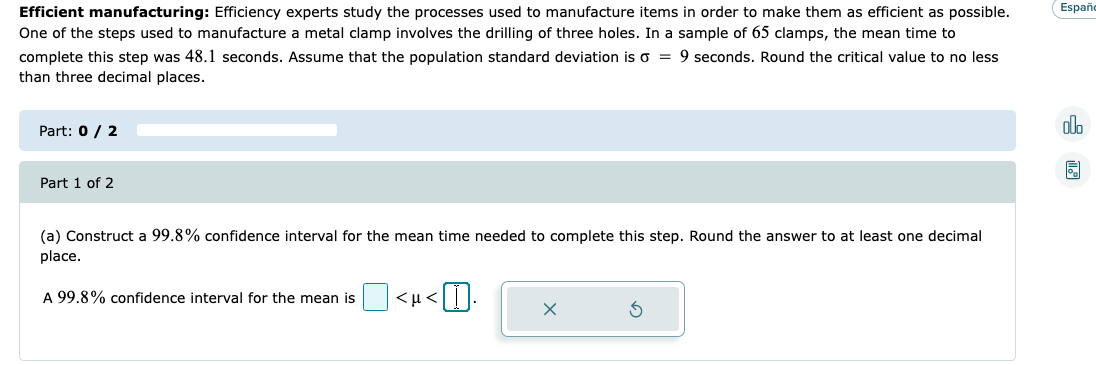
Task: Click the answer tools palette background
Action: pos(593,309)
